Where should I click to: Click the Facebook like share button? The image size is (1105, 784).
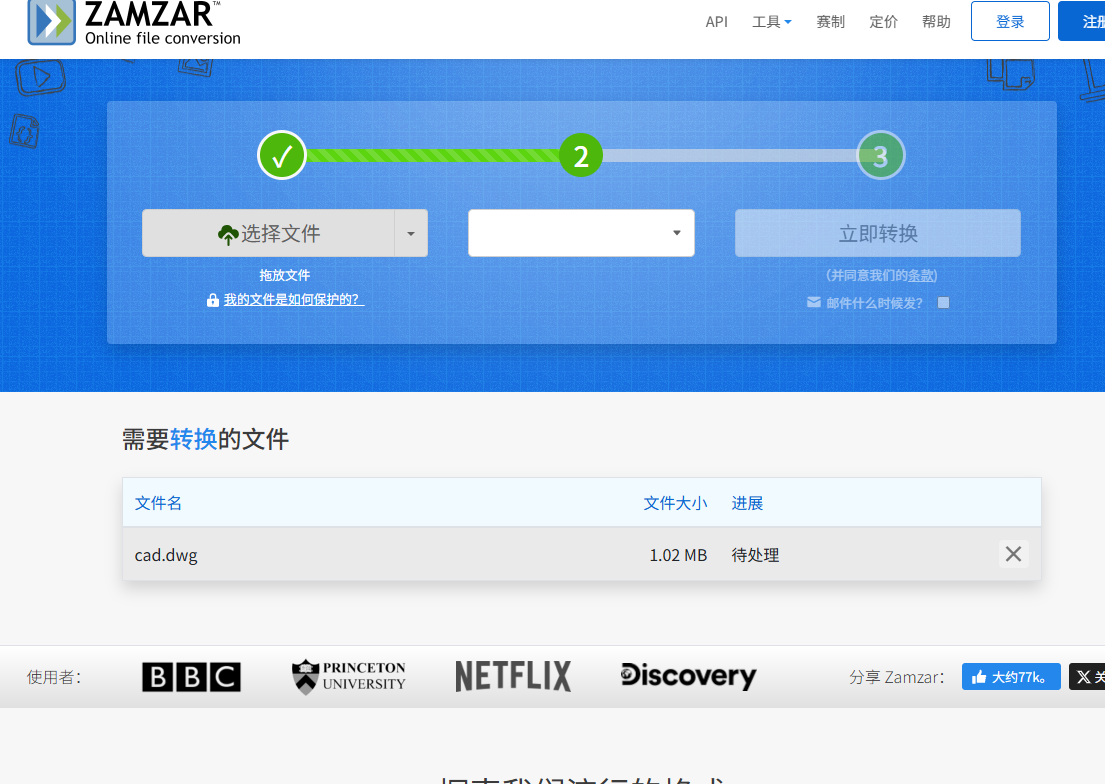tap(1011, 677)
